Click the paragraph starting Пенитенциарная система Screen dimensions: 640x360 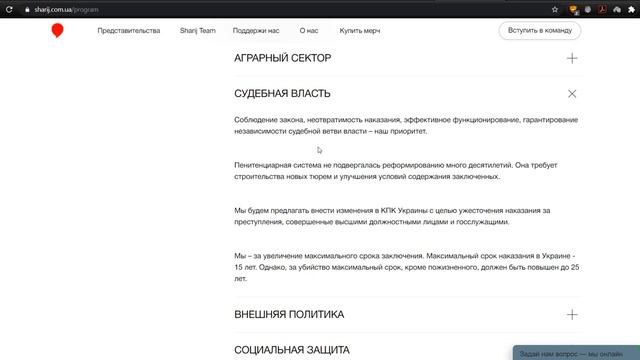click(396, 171)
